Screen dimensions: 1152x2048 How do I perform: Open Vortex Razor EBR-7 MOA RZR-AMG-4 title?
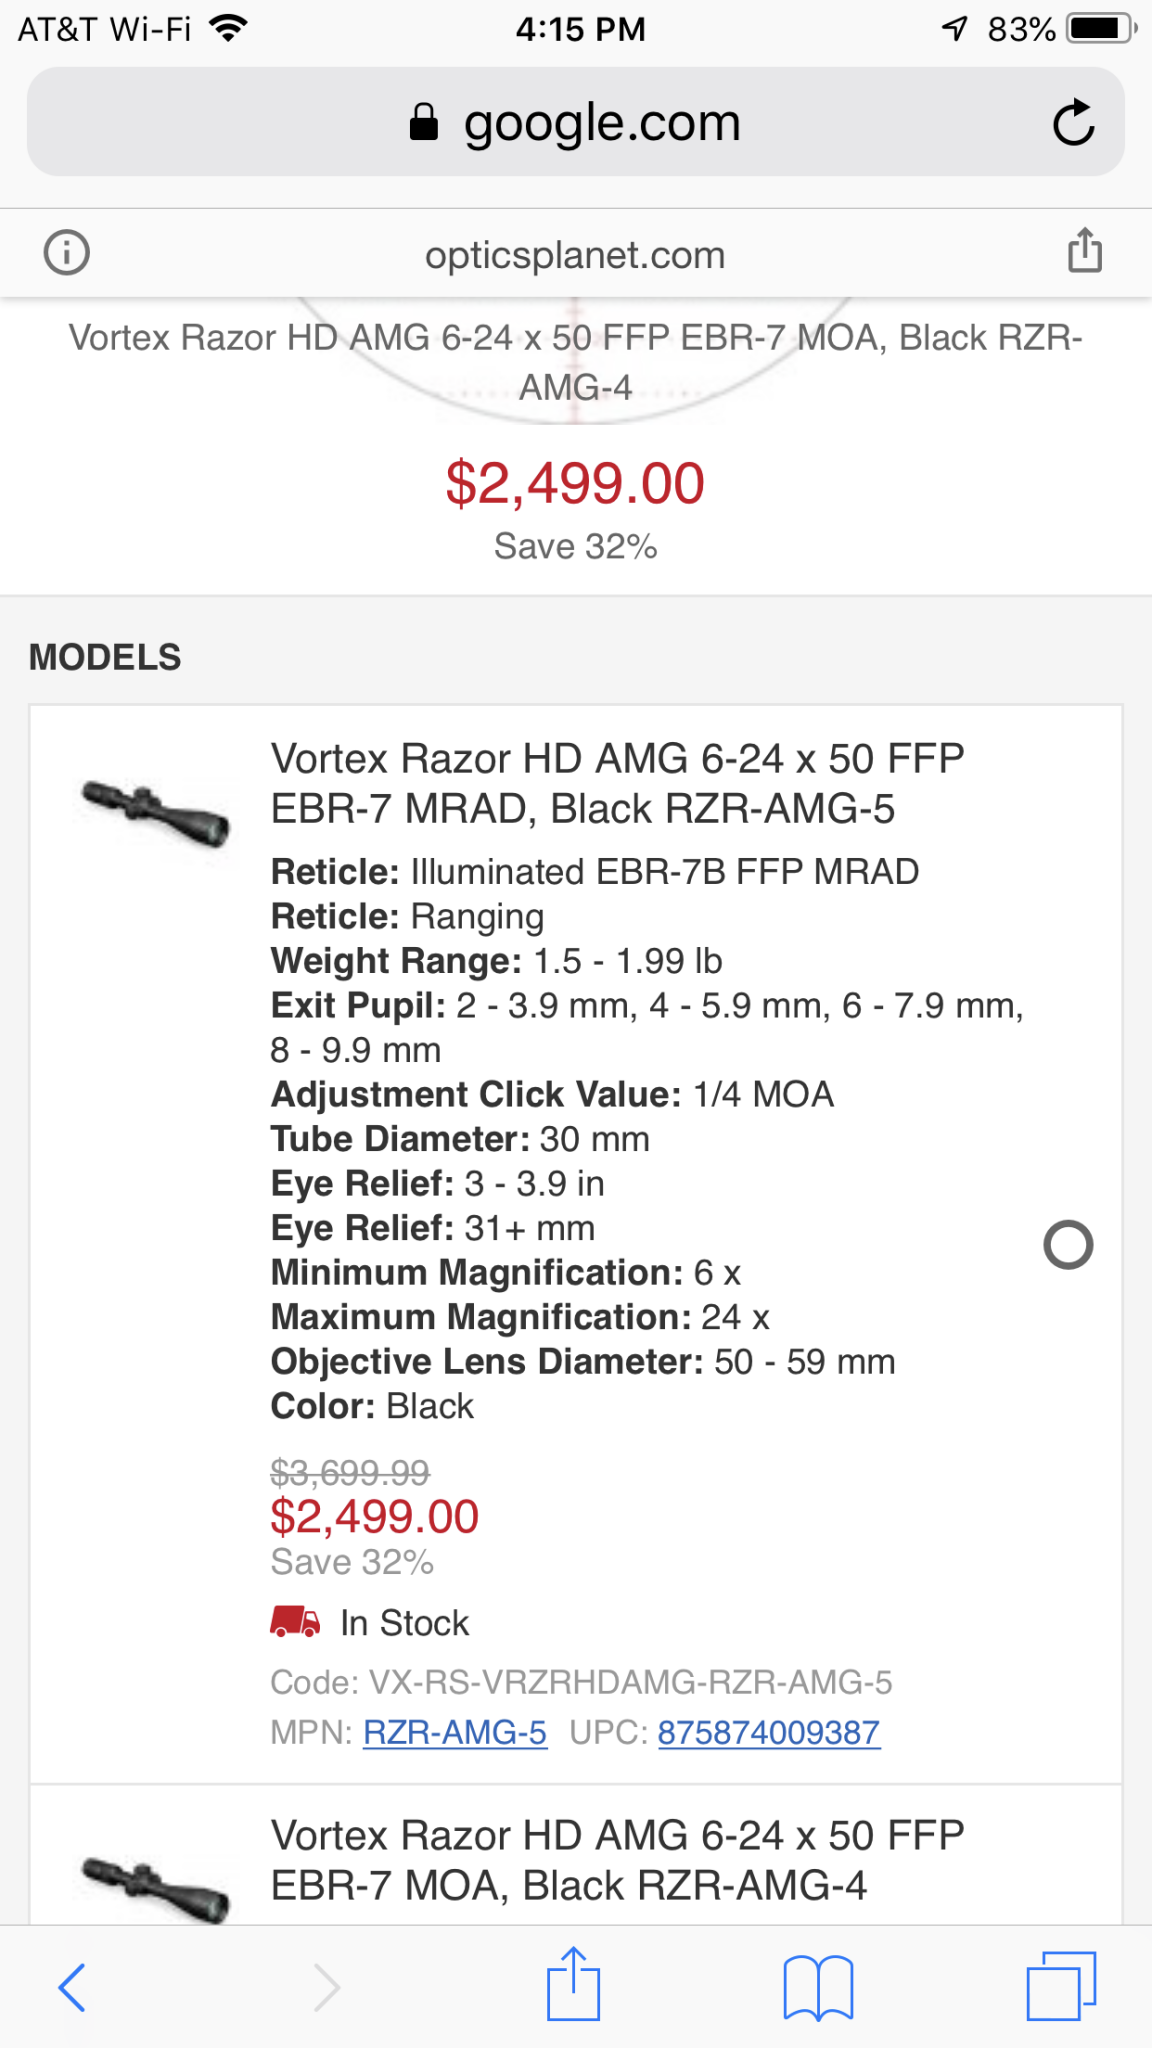coord(617,1860)
